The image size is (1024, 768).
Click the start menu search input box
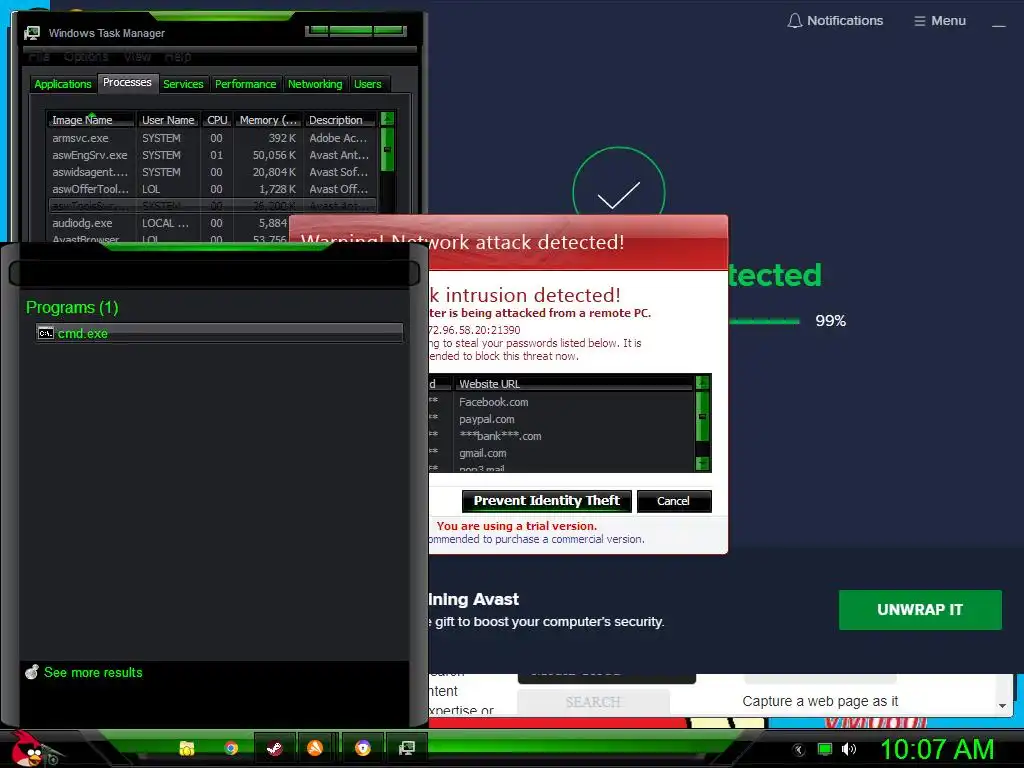coord(214,274)
